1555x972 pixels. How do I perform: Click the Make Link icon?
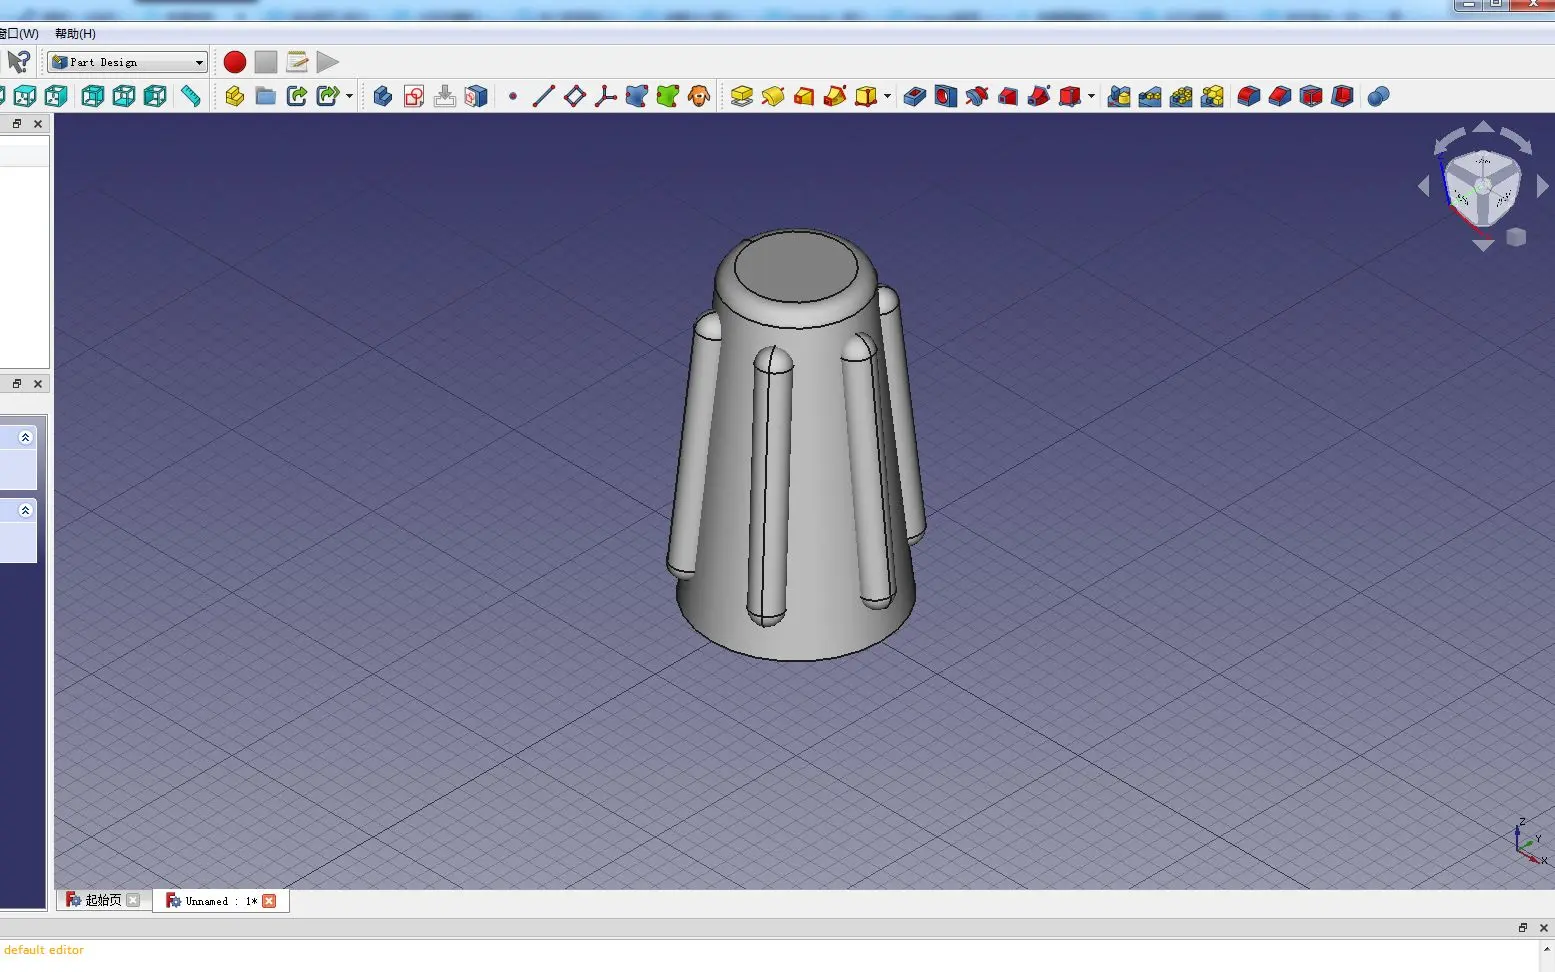pyautogui.click(x=297, y=96)
